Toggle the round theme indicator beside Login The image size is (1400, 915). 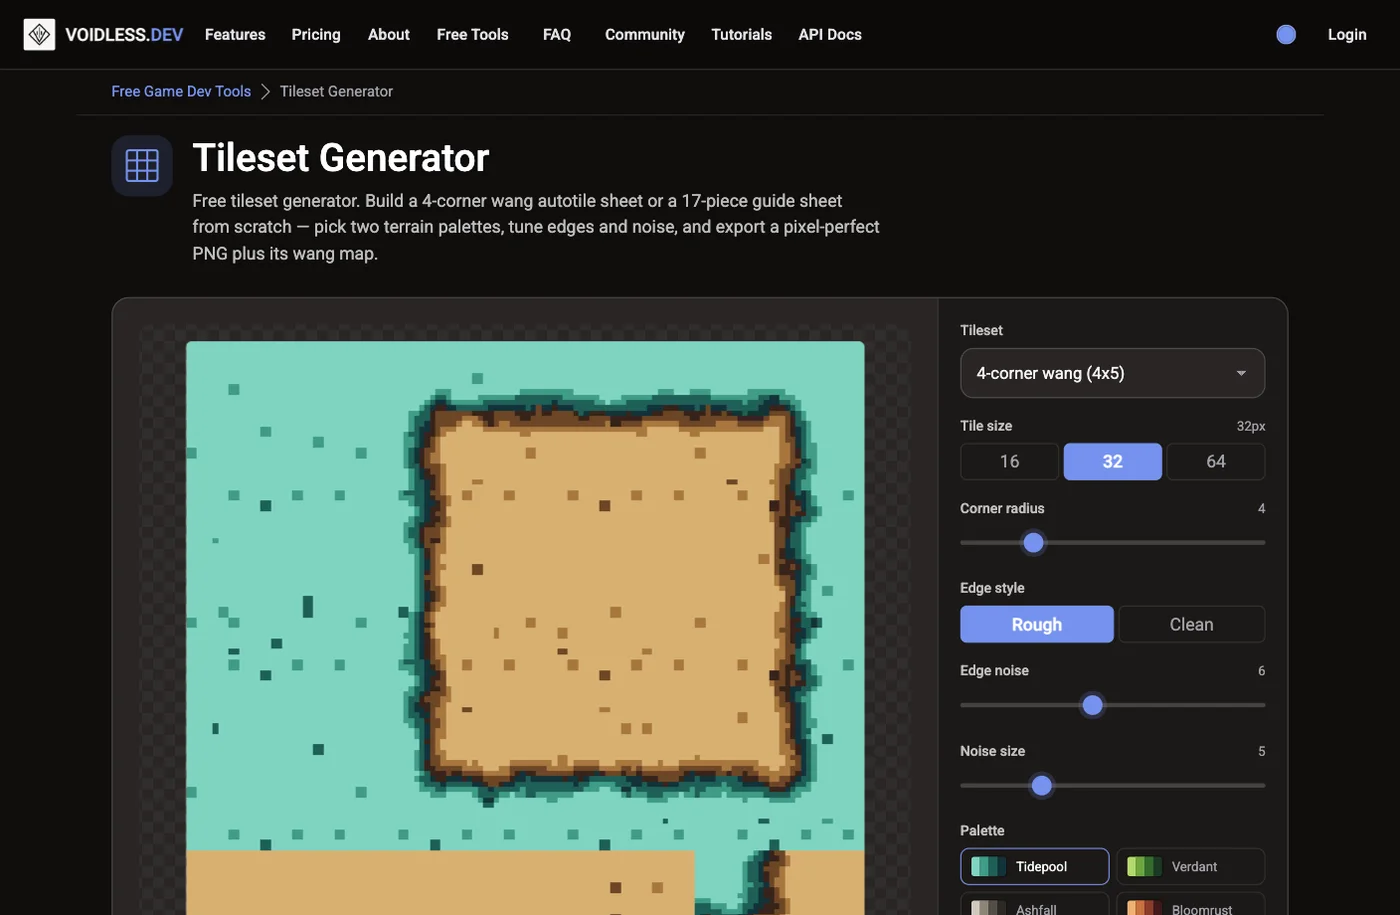pyautogui.click(x=1286, y=34)
